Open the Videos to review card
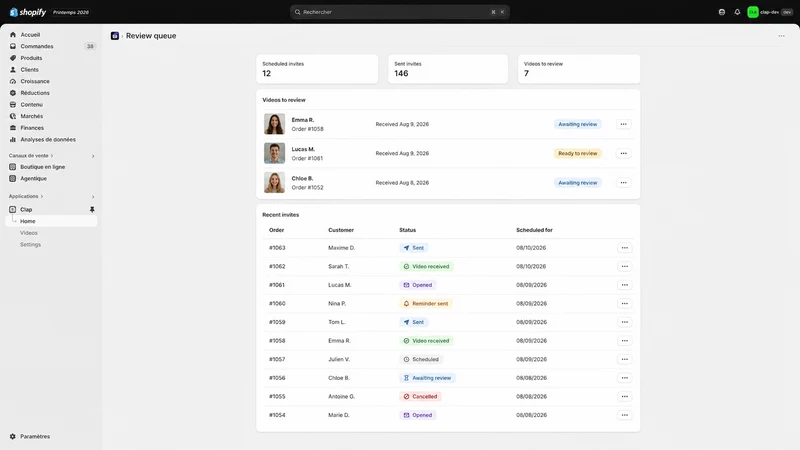 click(x=579, y=69)
